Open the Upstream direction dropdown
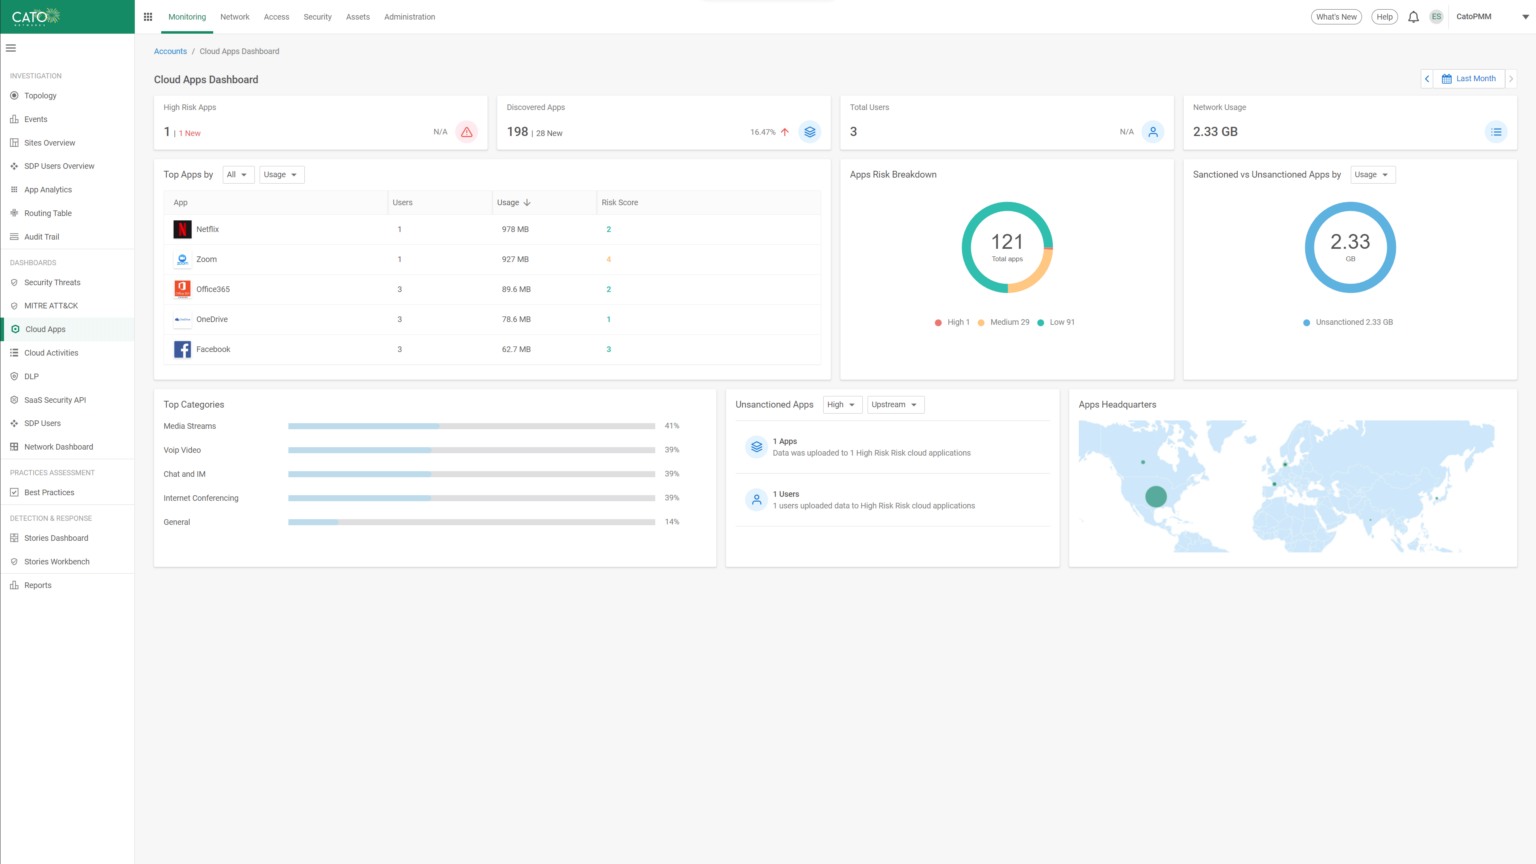 click(x=894, y=404)
